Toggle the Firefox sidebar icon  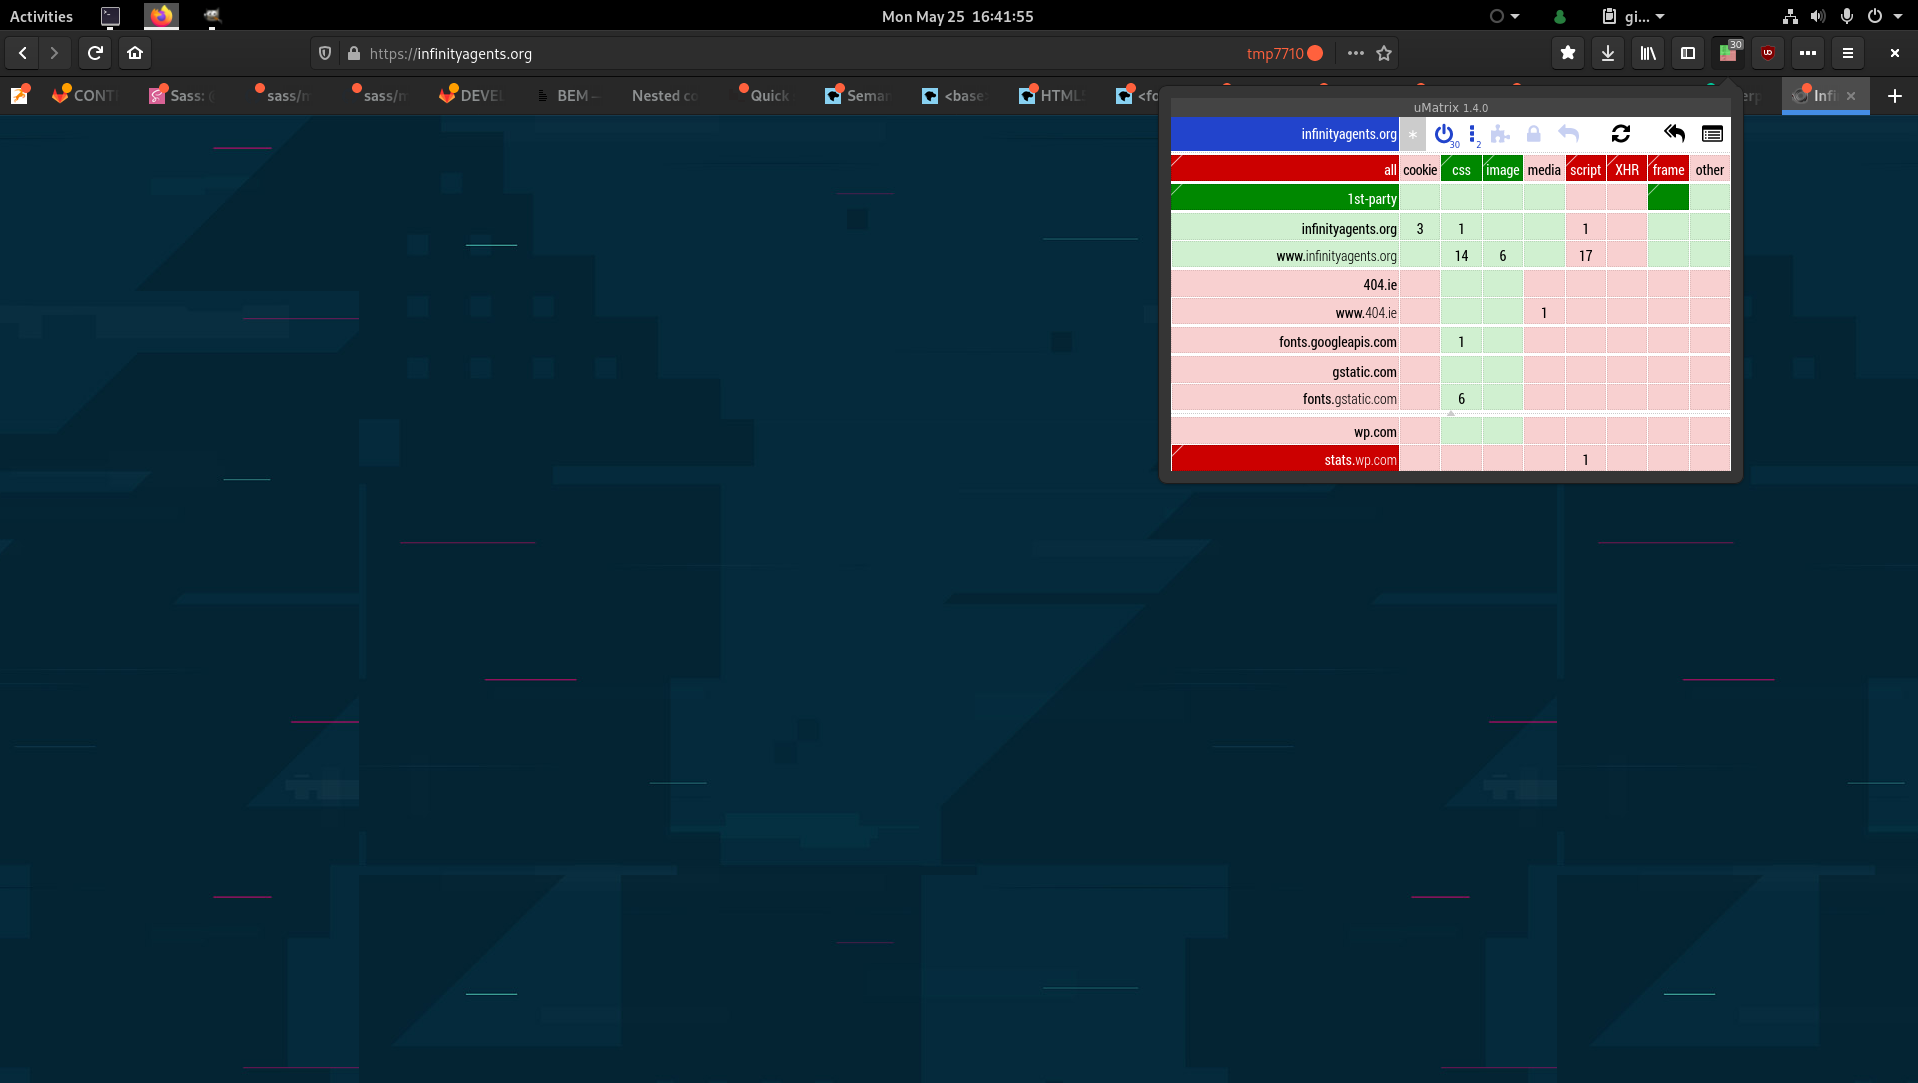1688,53
